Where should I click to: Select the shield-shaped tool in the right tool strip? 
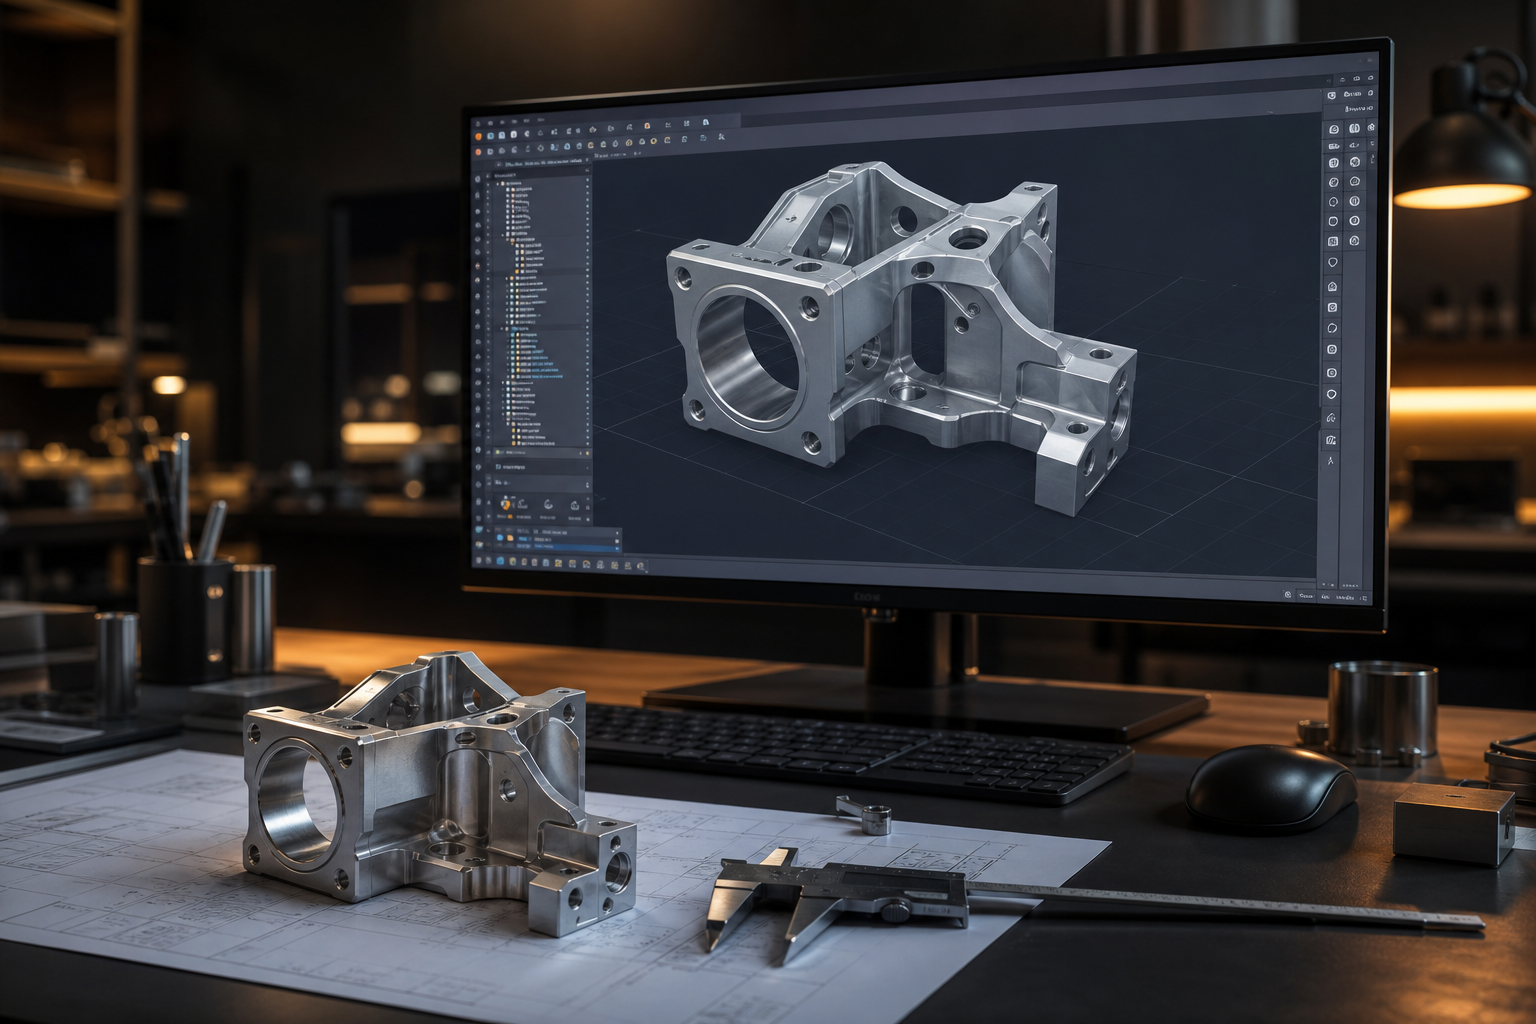click(1332, 262)
